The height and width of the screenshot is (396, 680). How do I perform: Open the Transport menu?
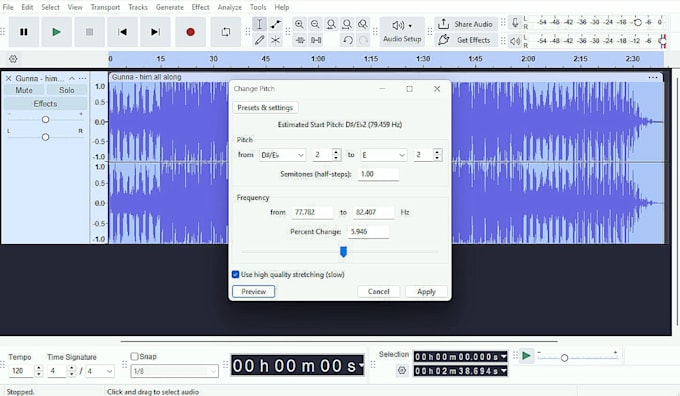click(105, 7)
